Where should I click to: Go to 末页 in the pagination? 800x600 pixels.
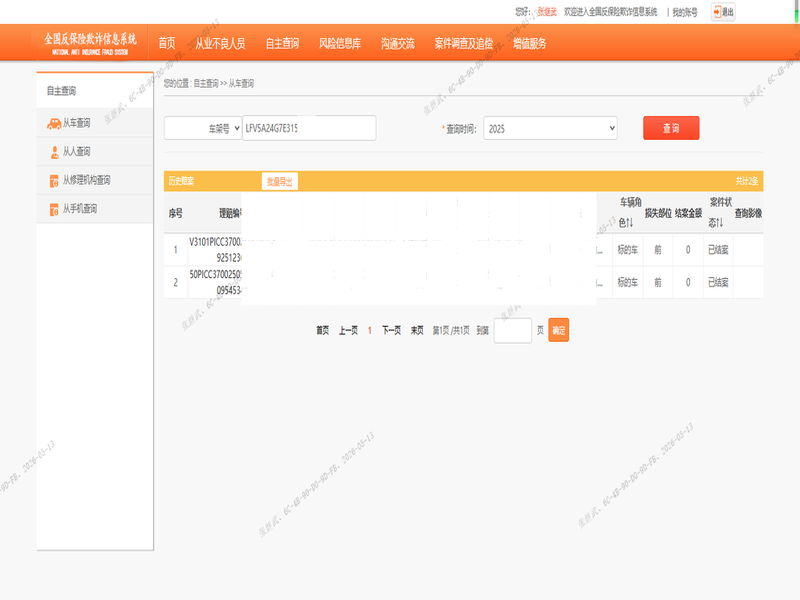click(x=417, y=331)
